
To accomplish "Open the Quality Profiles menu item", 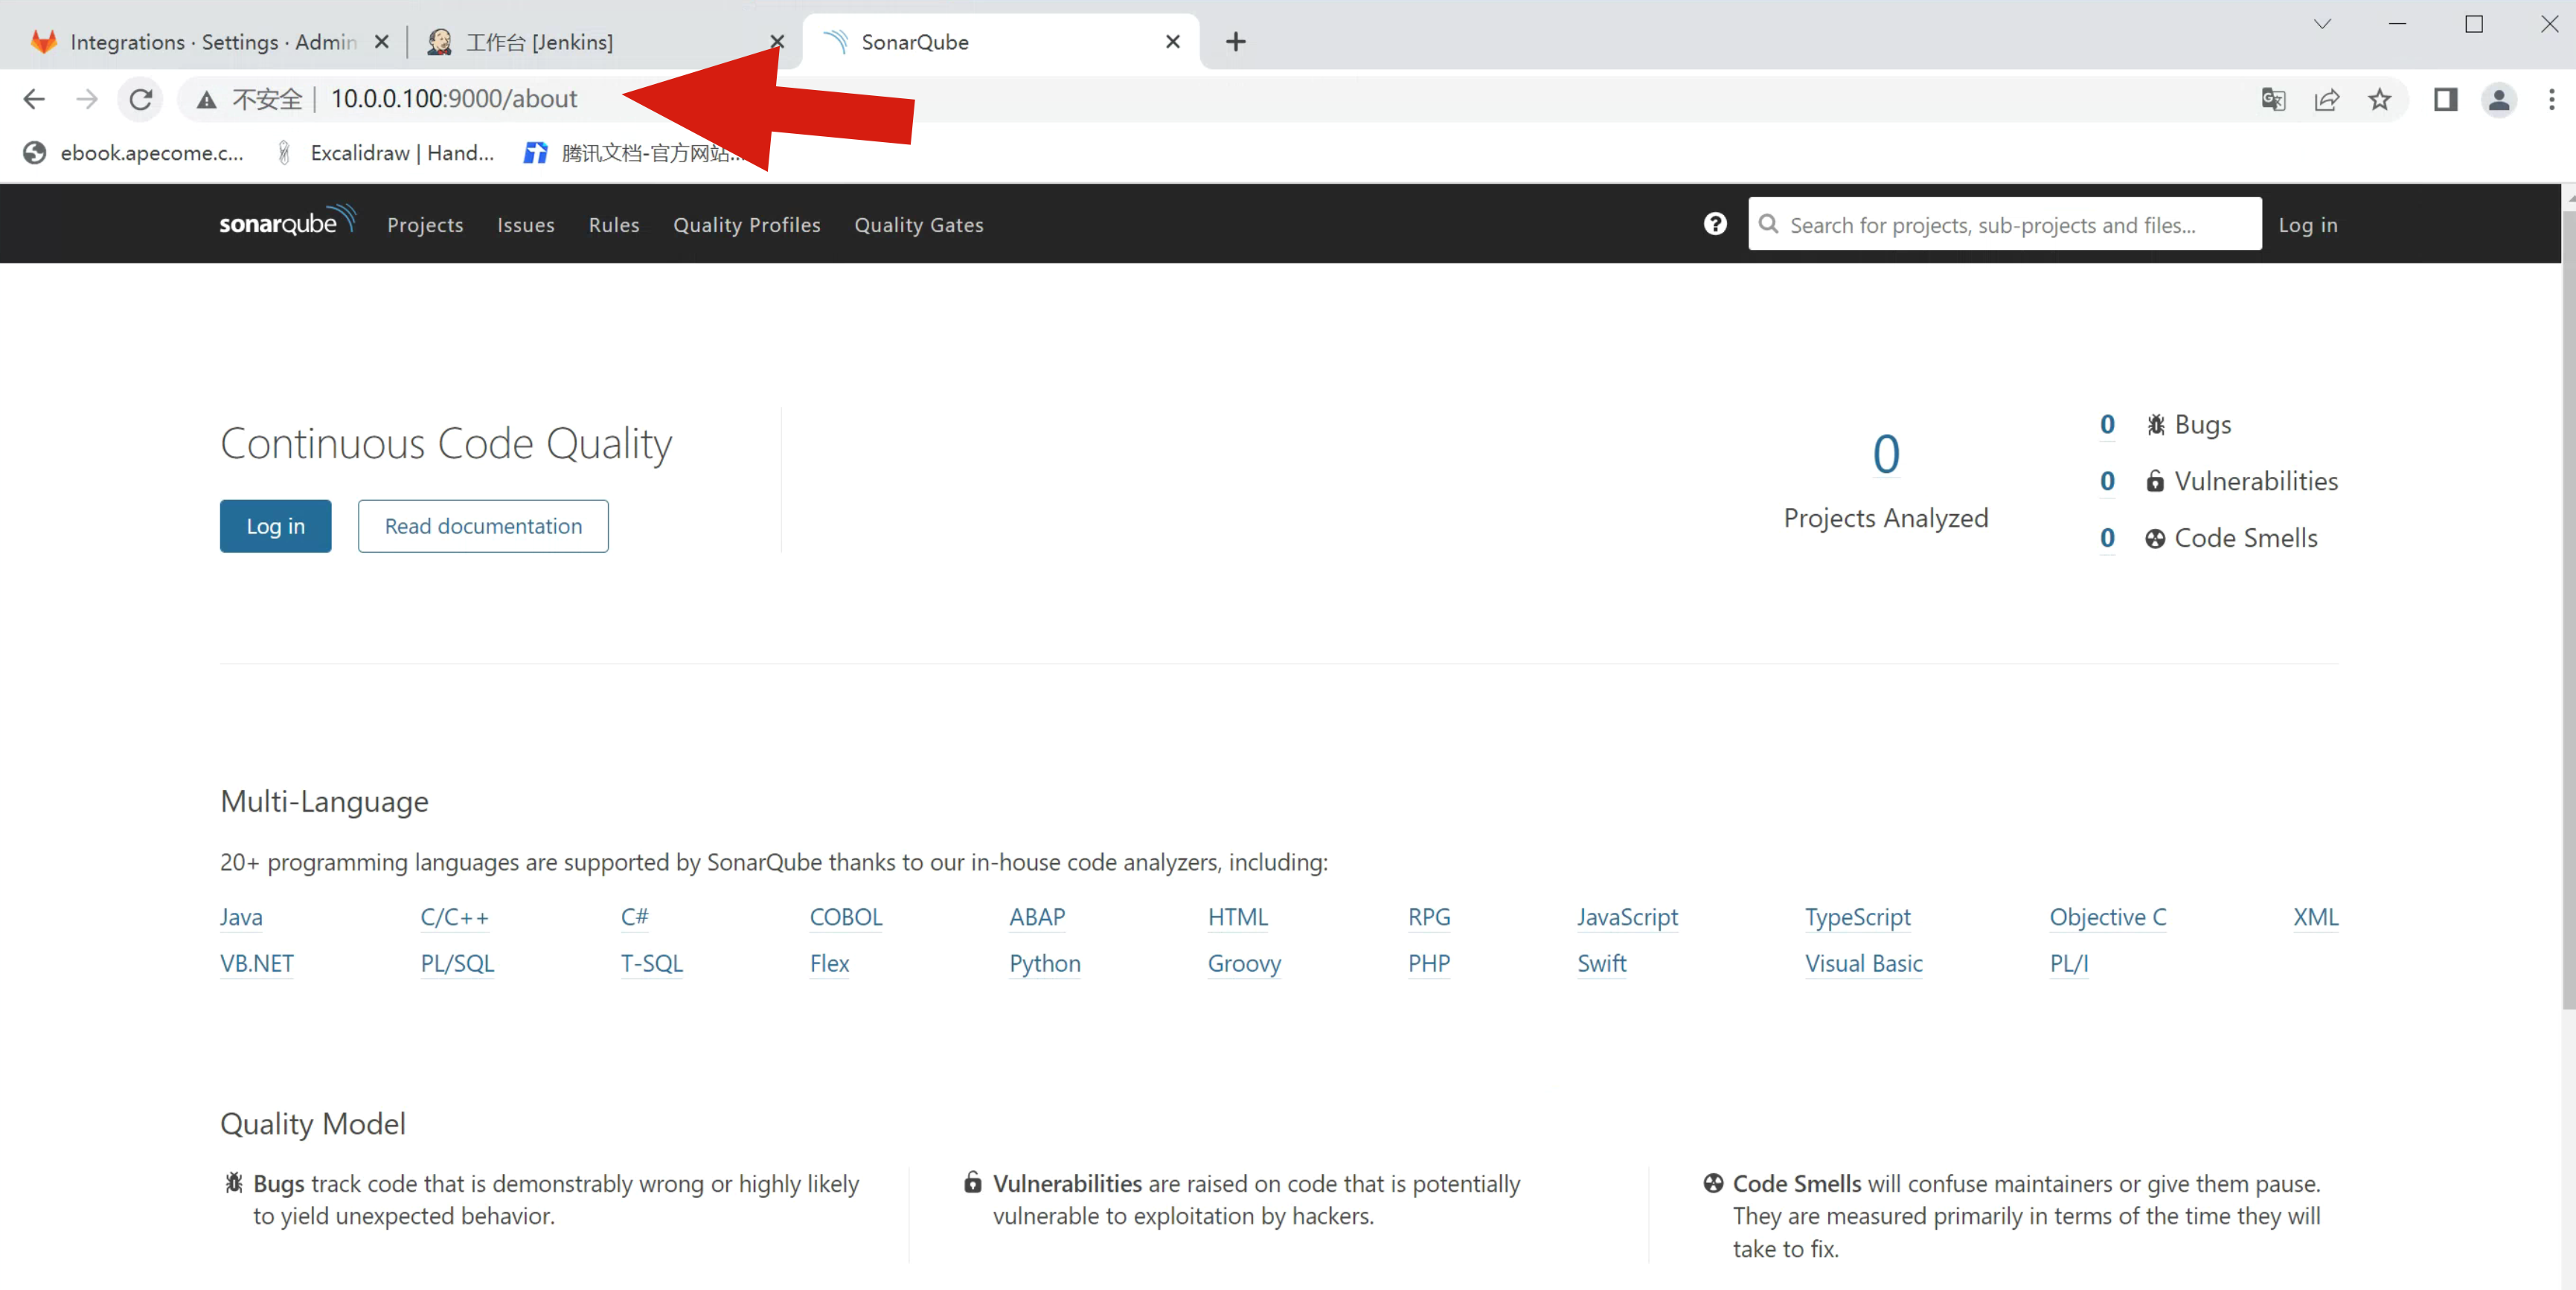I will (746, 225).
